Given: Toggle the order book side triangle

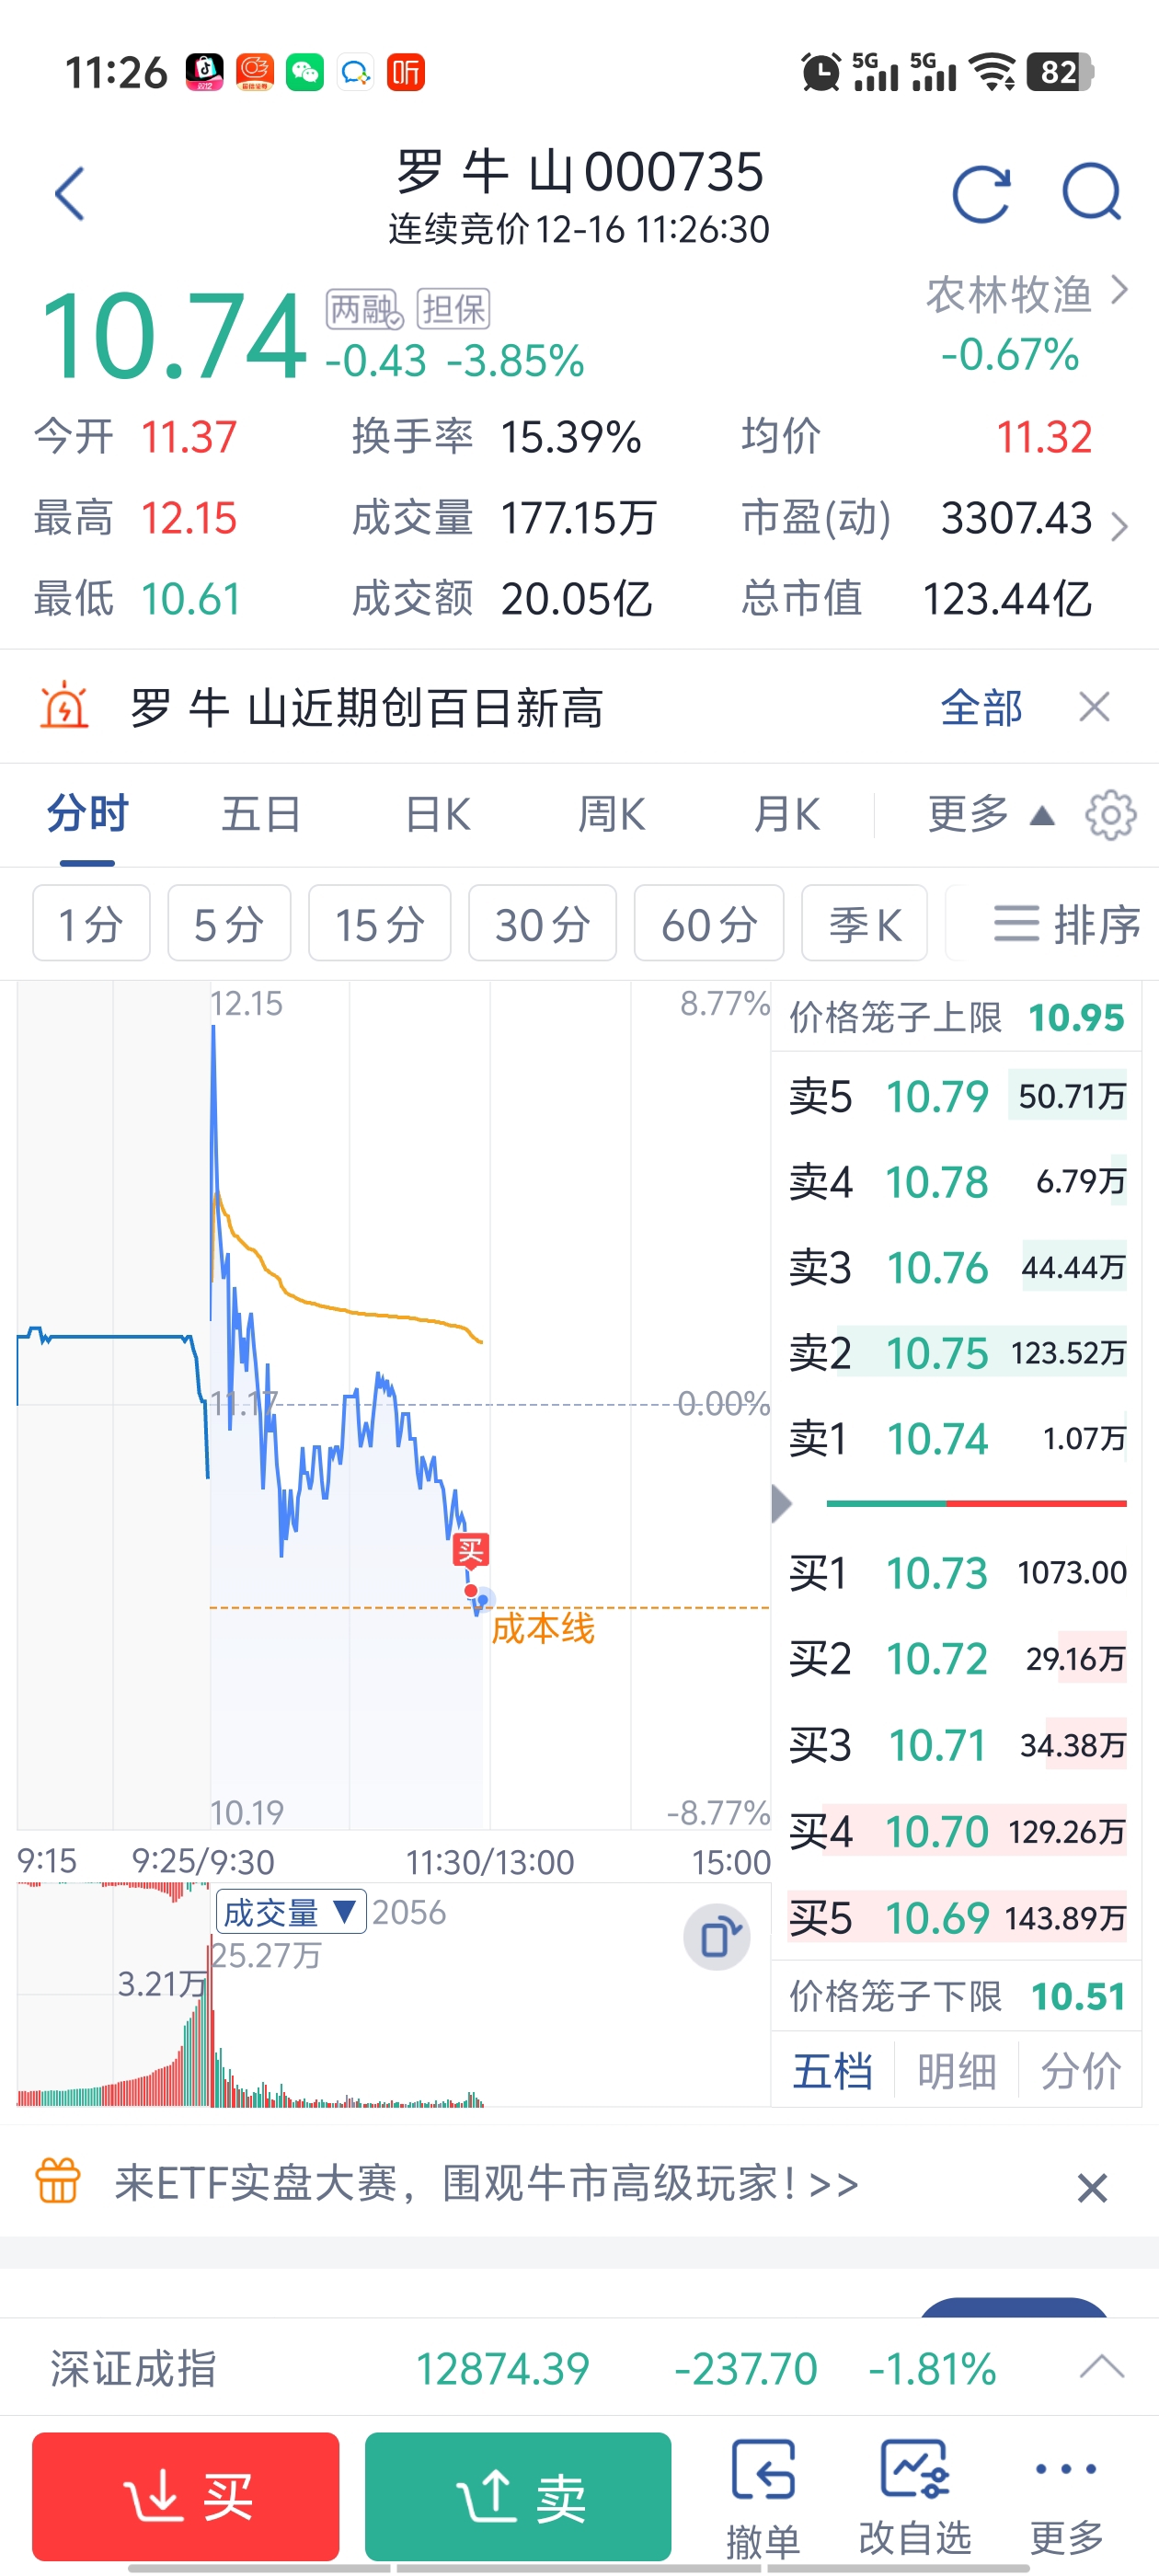Looking at the screenshot, I should point(782,1504).
